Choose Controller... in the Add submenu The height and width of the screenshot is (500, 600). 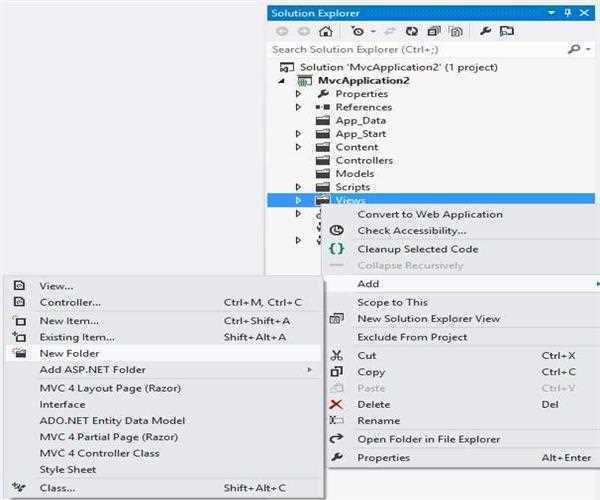[70, 302]
